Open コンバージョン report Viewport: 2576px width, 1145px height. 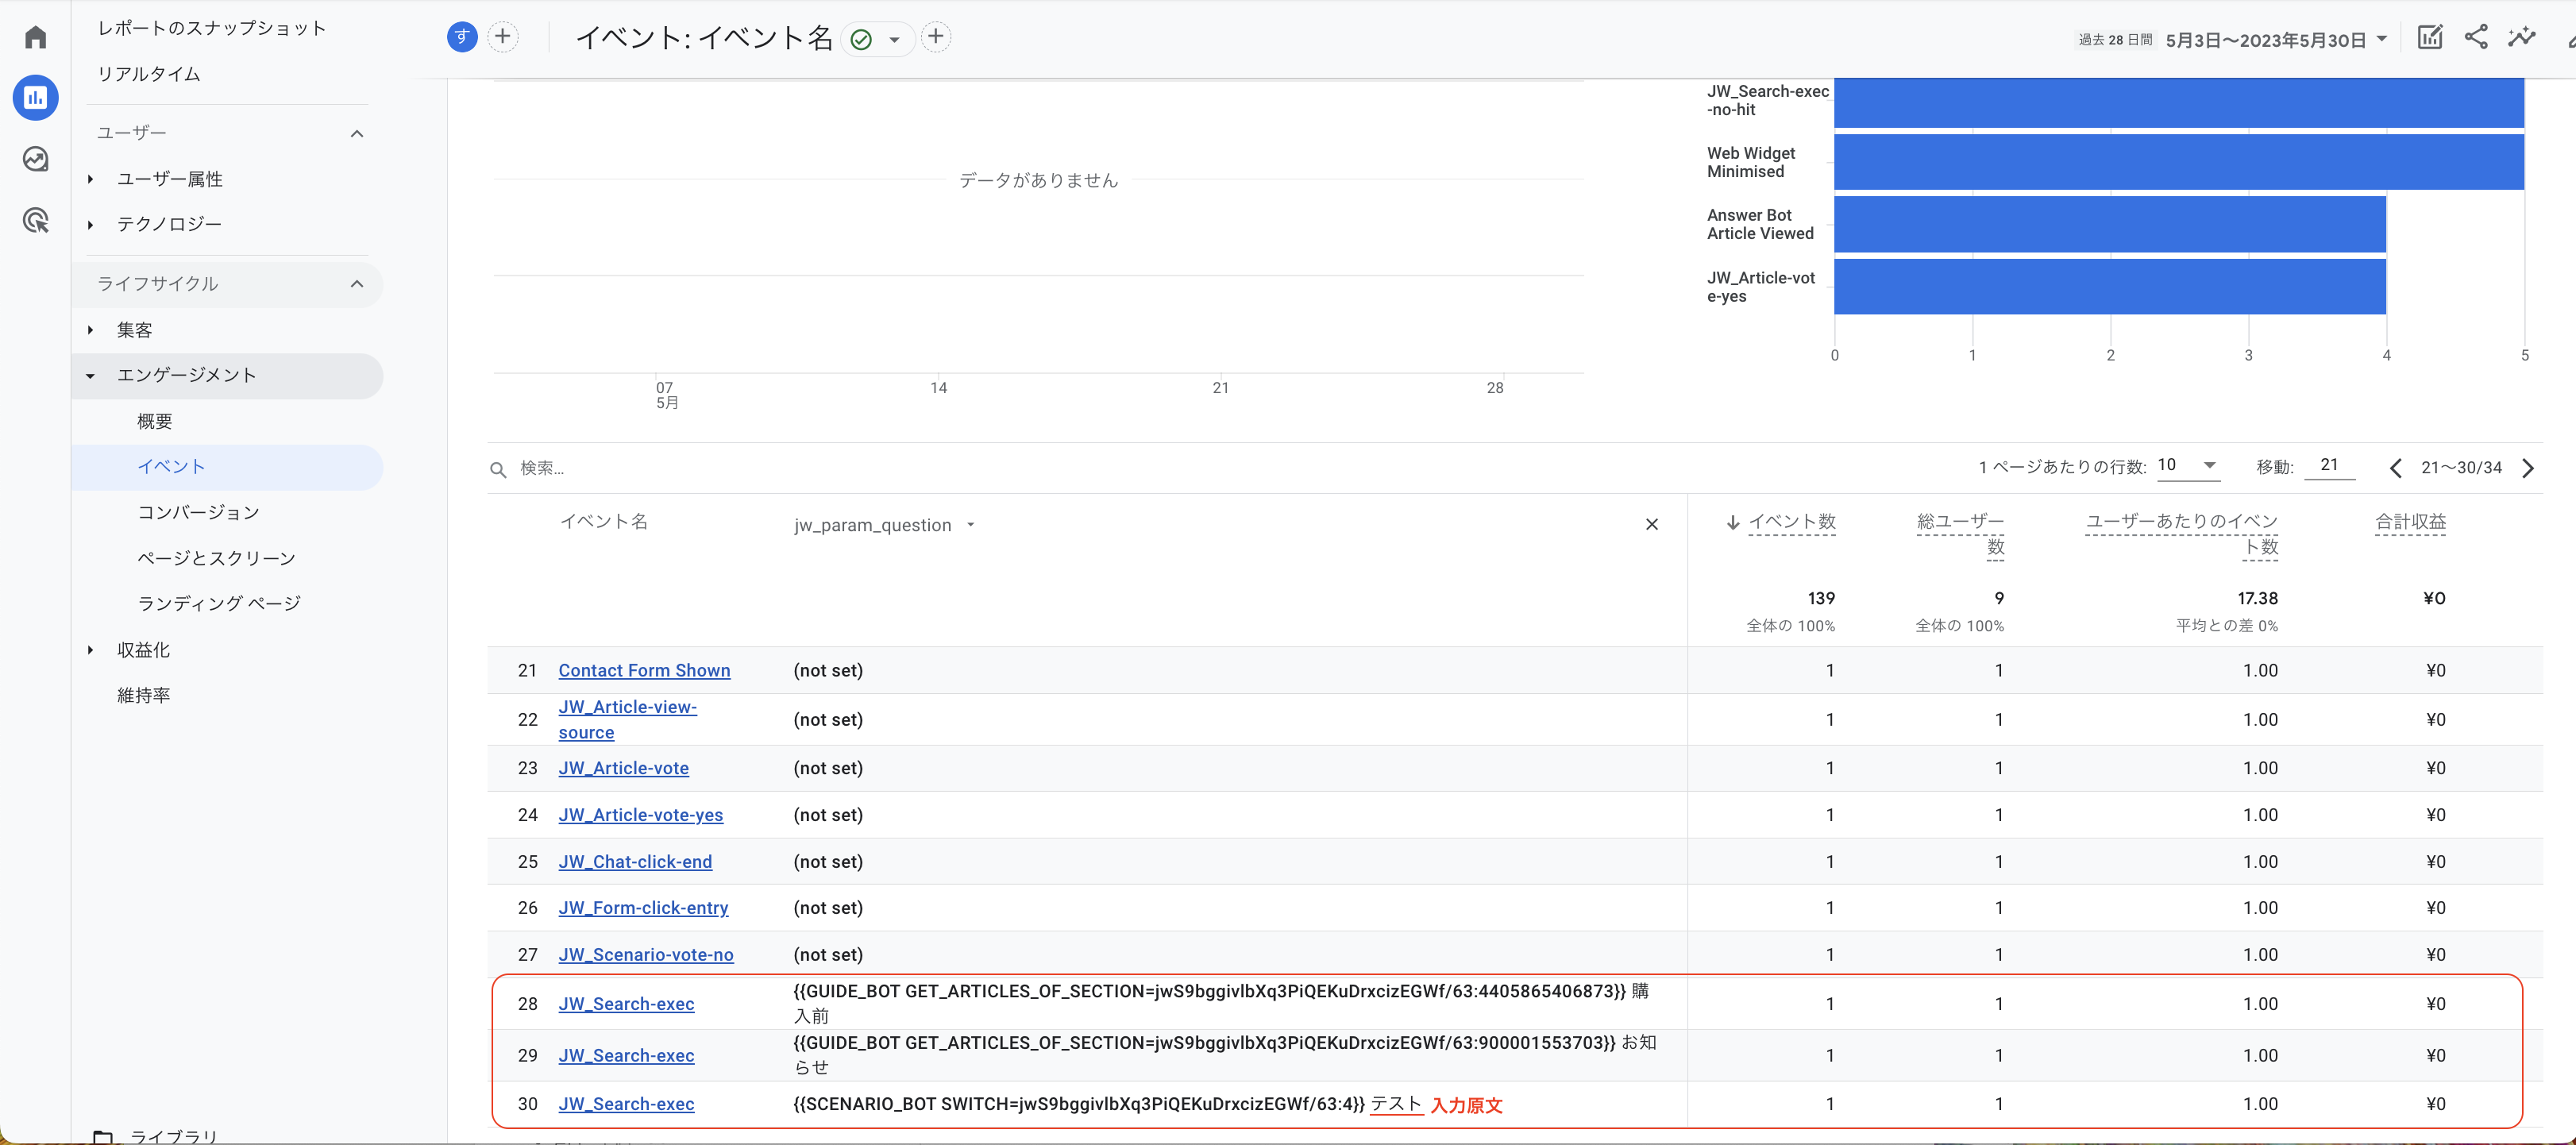[x=198, y=512]
